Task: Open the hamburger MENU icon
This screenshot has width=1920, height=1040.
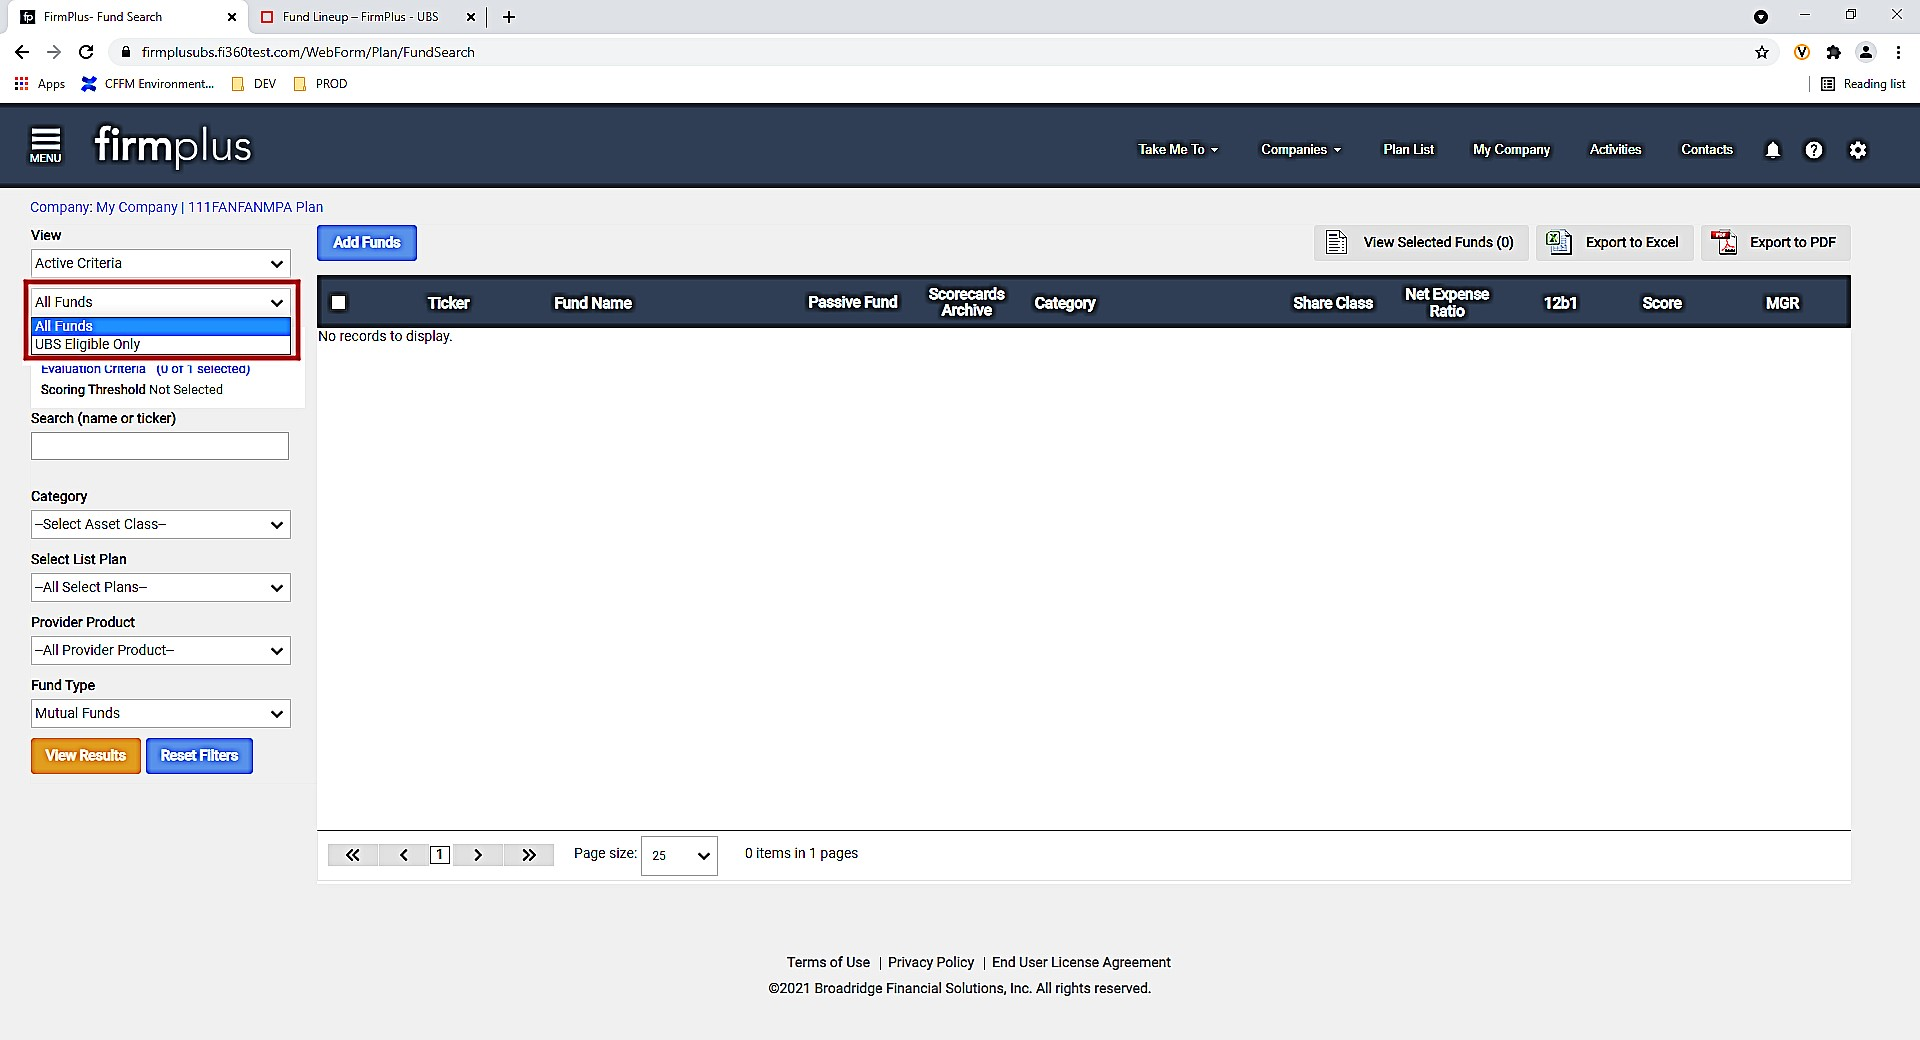Action: pos(45,146)
